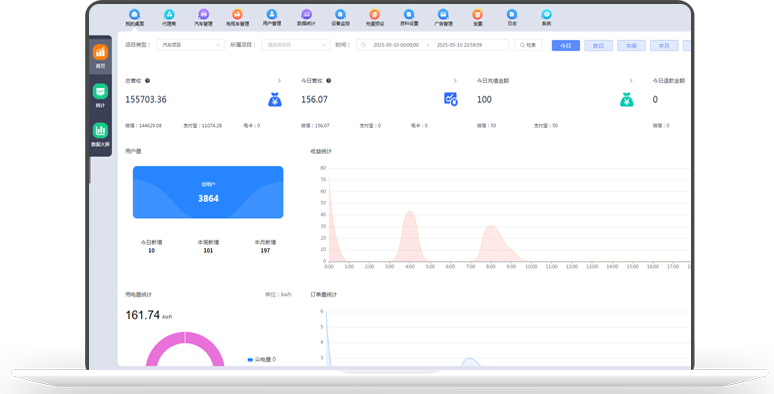Expand 今日营收 card details arrow
The width and height of the screenshot is (774, 394).
point(455,80)
